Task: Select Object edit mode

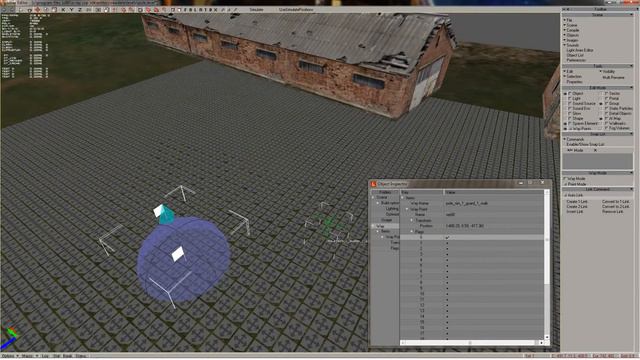Action: coord(576,93)
